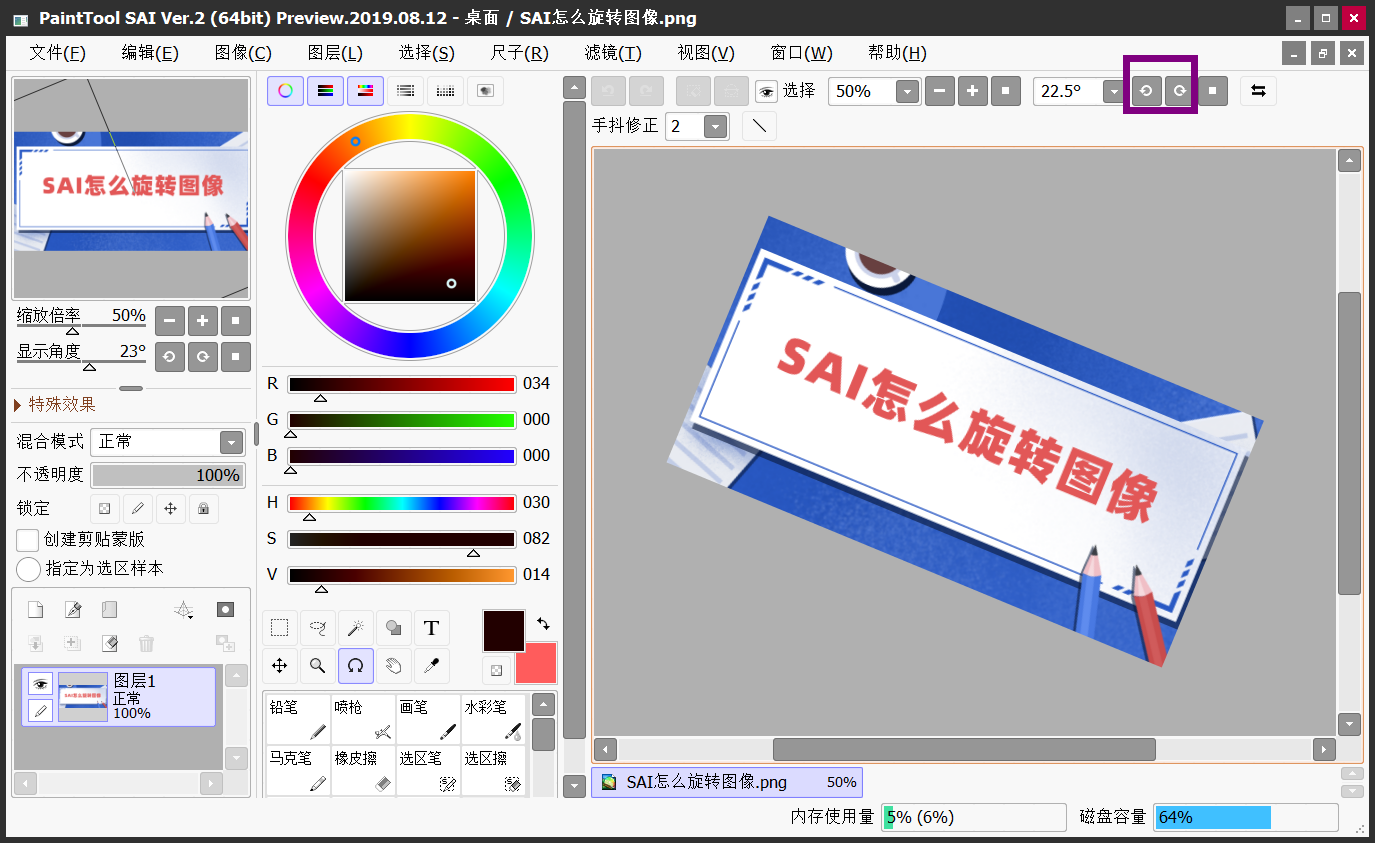Toggle the RGB slider panel

click(x=325, y=91)
